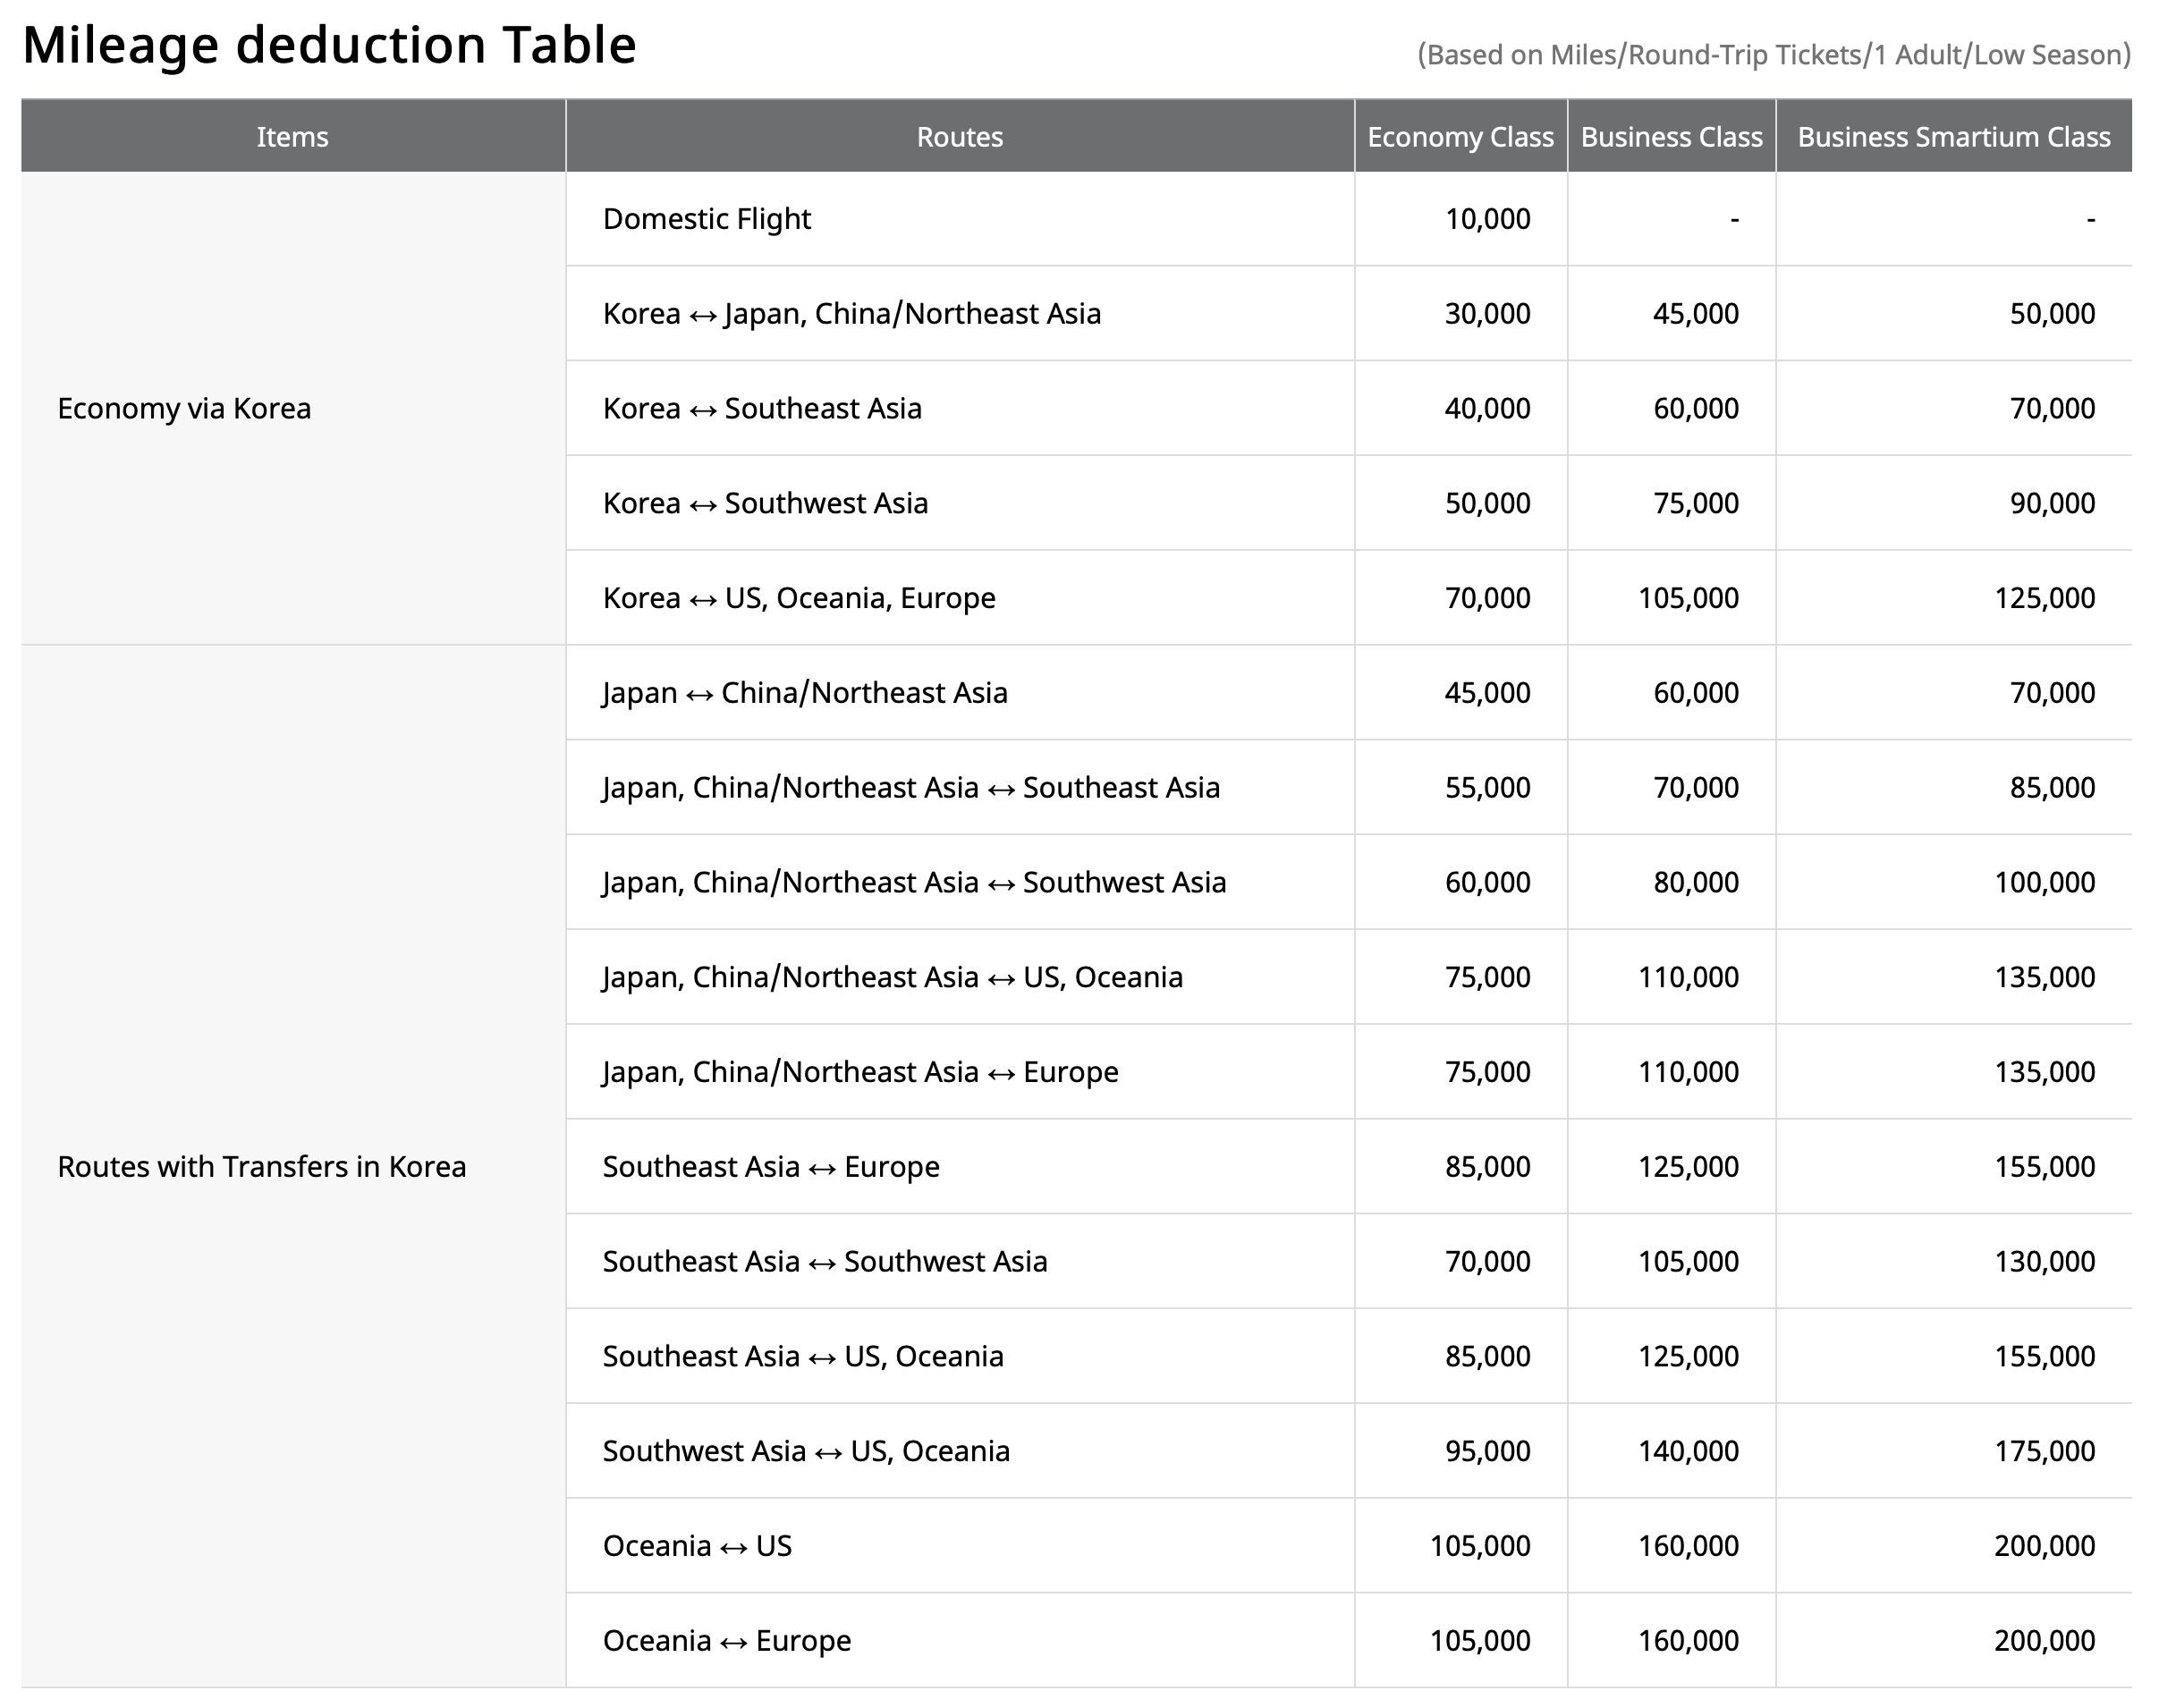Screen dimensions: 2159x1708
Task: Click Southeast Asia to Europe route
Action: coord(770,1166)
